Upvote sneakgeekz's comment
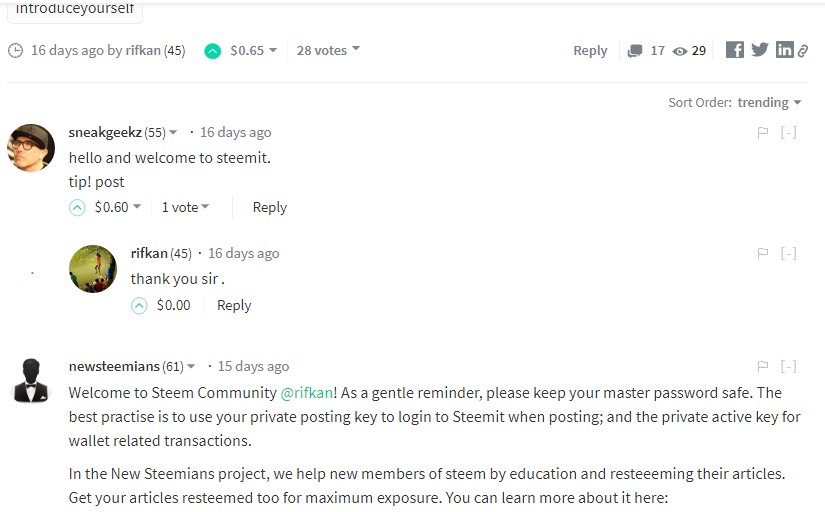Viewport: 825px width, 512px height. (x=77, y=207)
